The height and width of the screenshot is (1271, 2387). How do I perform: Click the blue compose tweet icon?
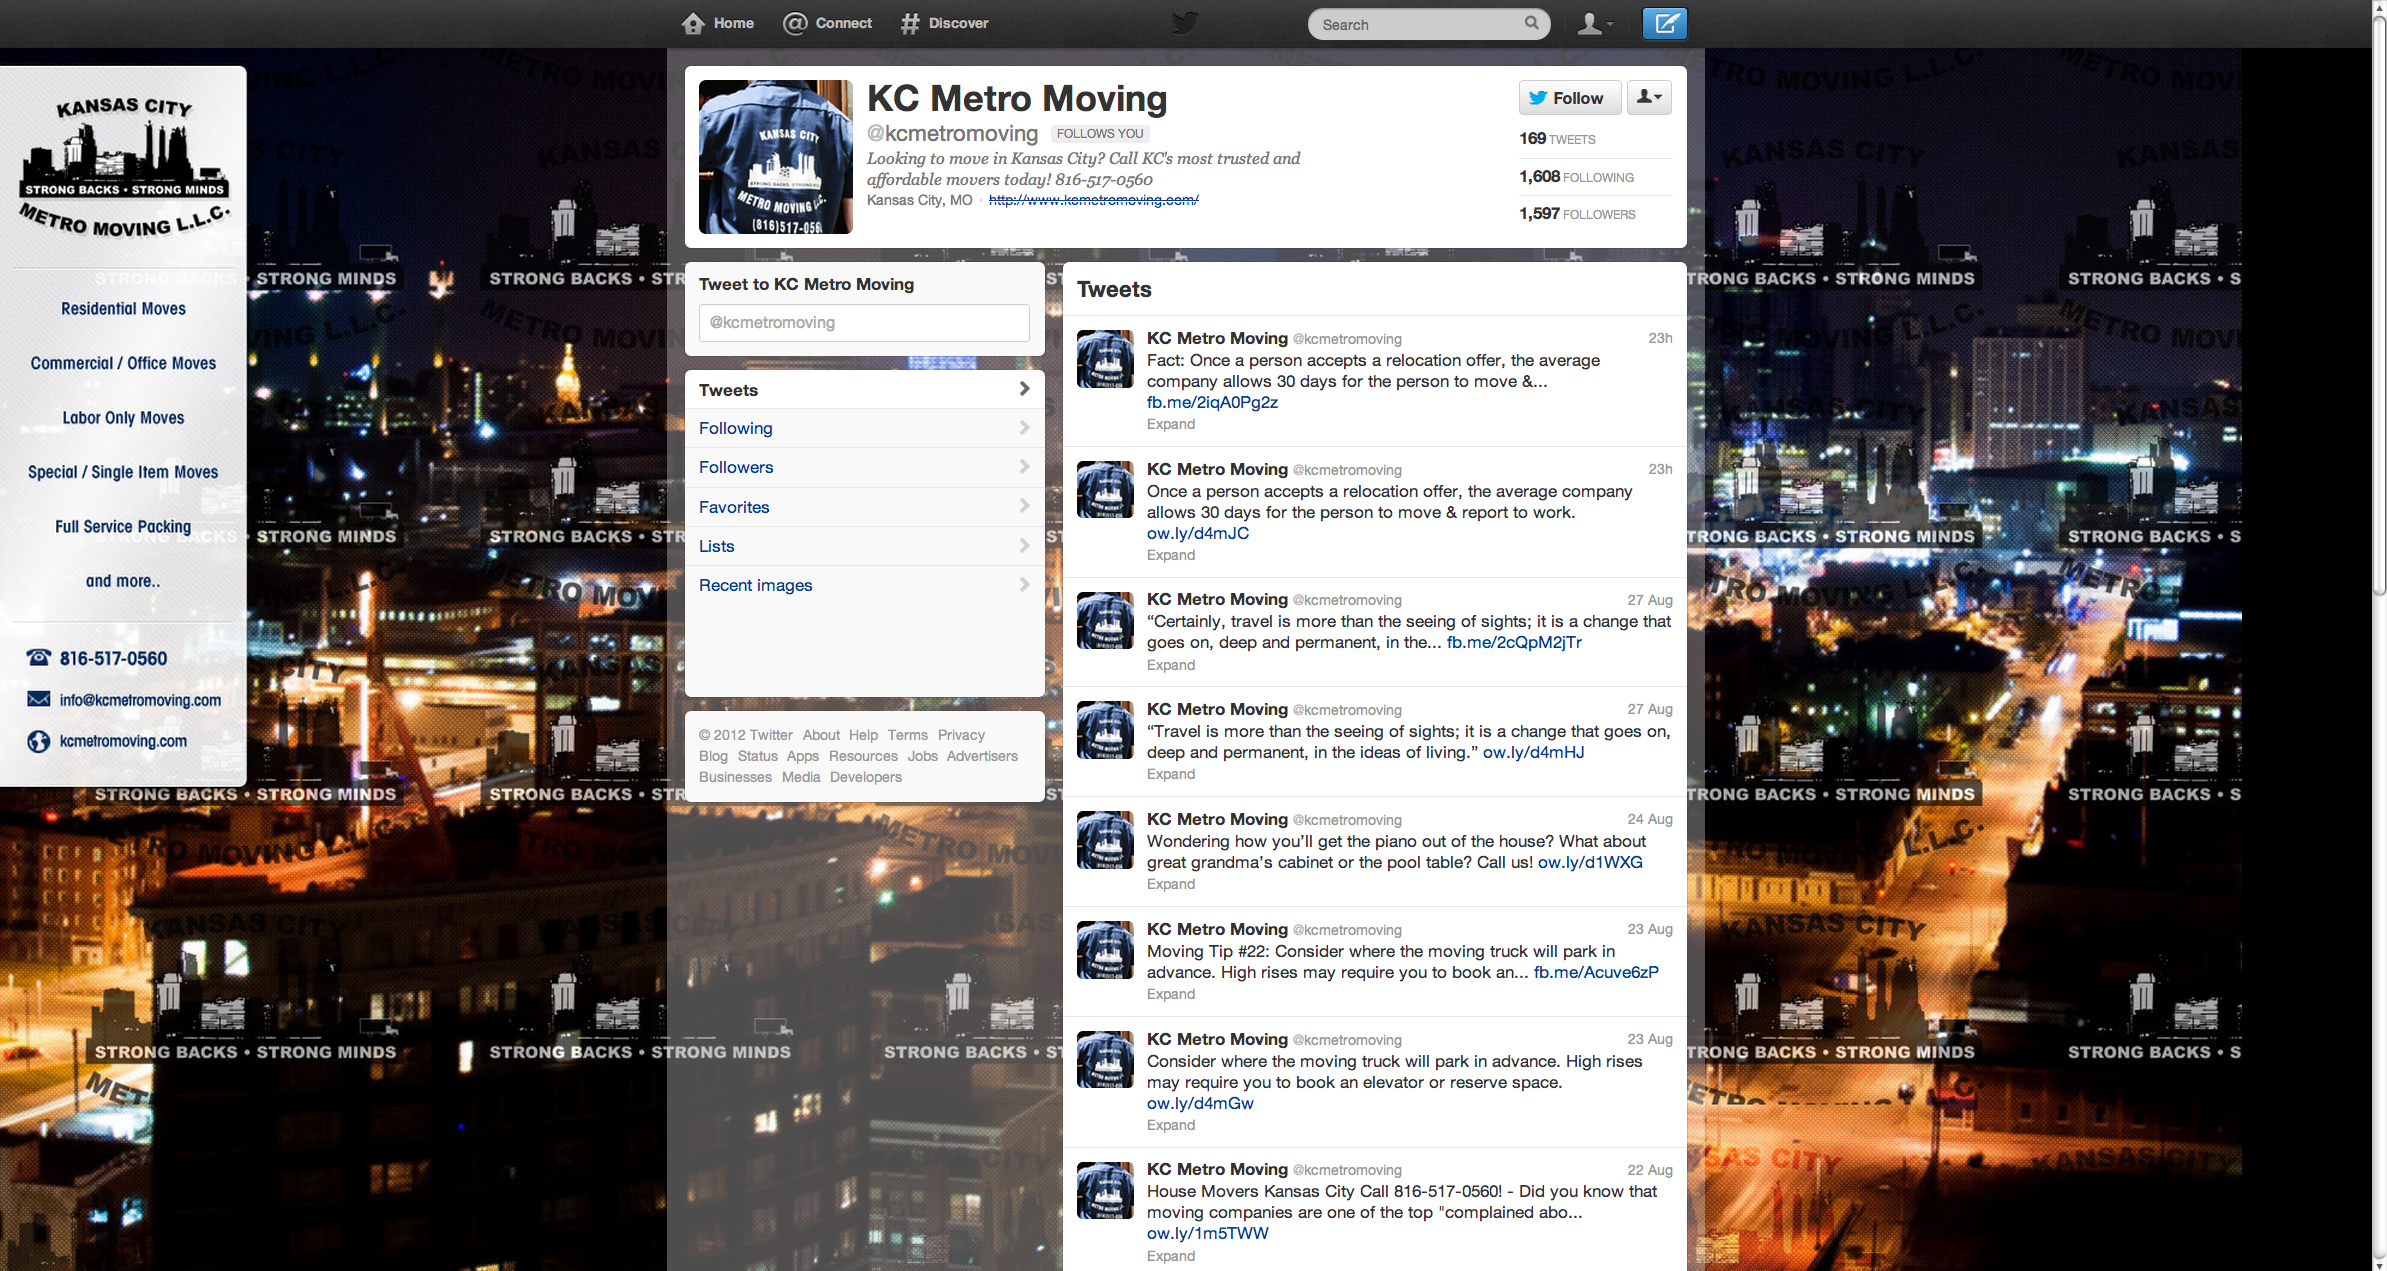(1665, 23)
